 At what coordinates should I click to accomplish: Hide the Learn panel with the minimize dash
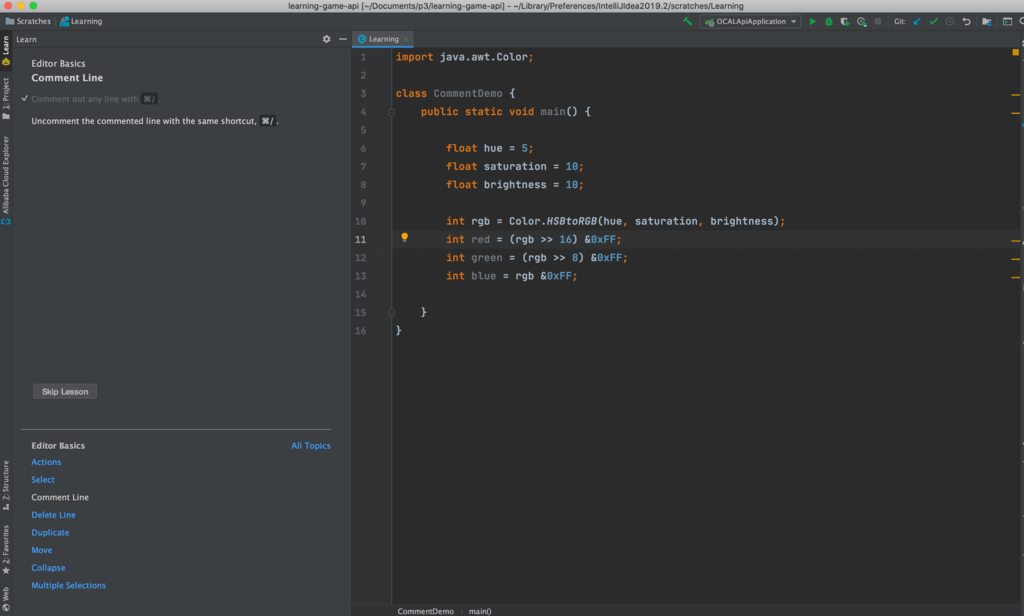pyautogui.click(x=342, y=39)
